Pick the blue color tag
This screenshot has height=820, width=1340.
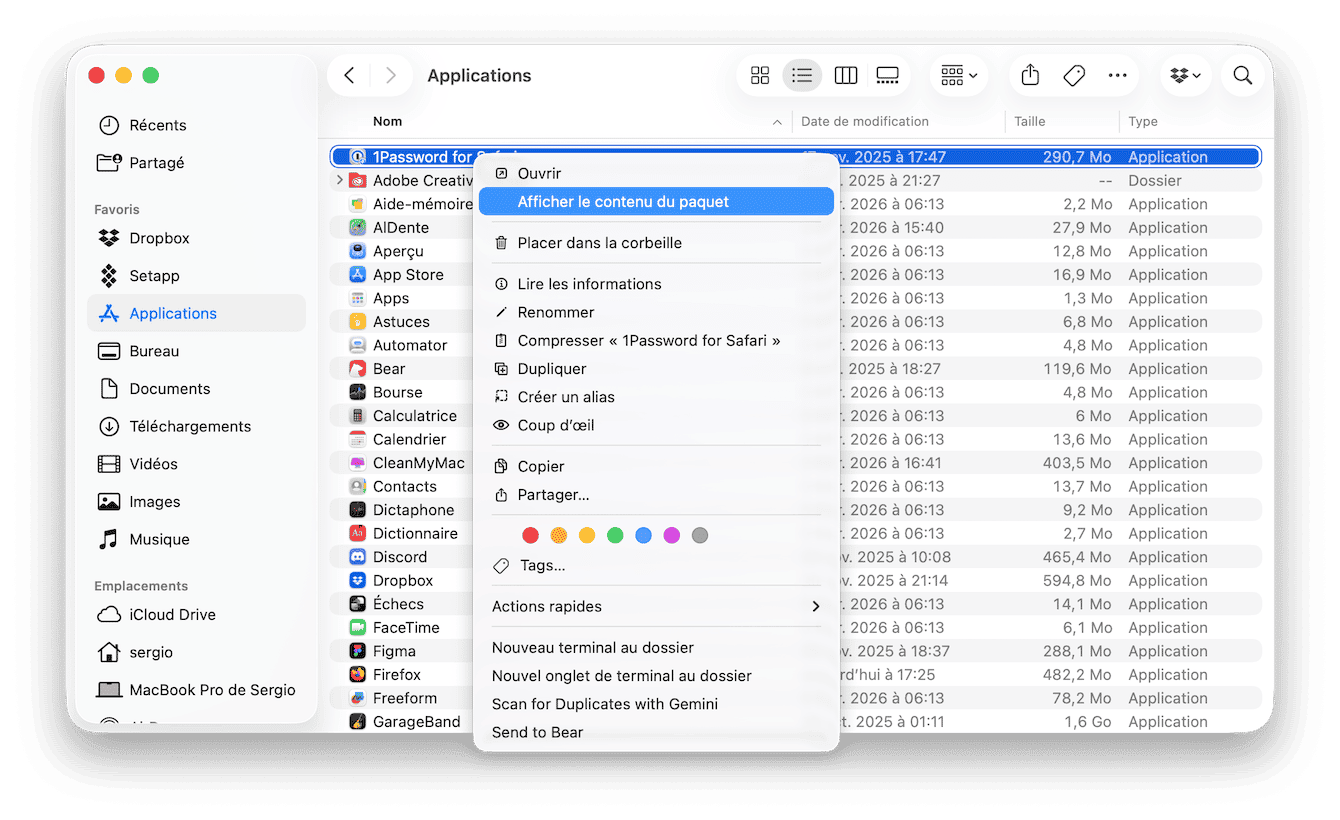643,536
